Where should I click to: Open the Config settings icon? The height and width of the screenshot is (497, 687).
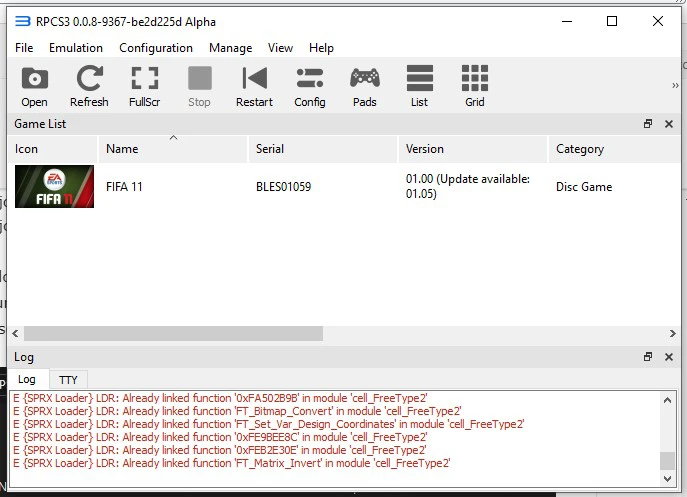(310, 86)
